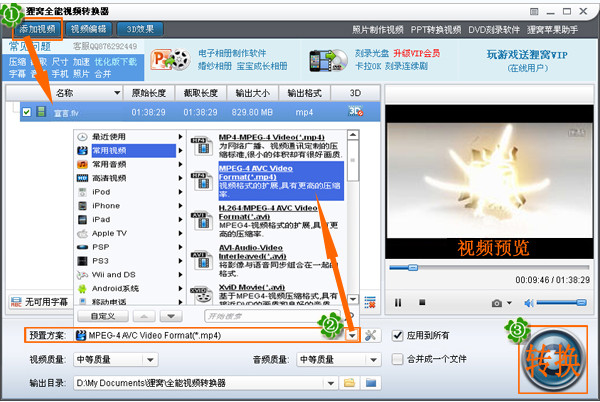The width and height of the screenshot is (600, 402).
Task: Click the camera snapshot icon
Action: click(x=497, y=303)
